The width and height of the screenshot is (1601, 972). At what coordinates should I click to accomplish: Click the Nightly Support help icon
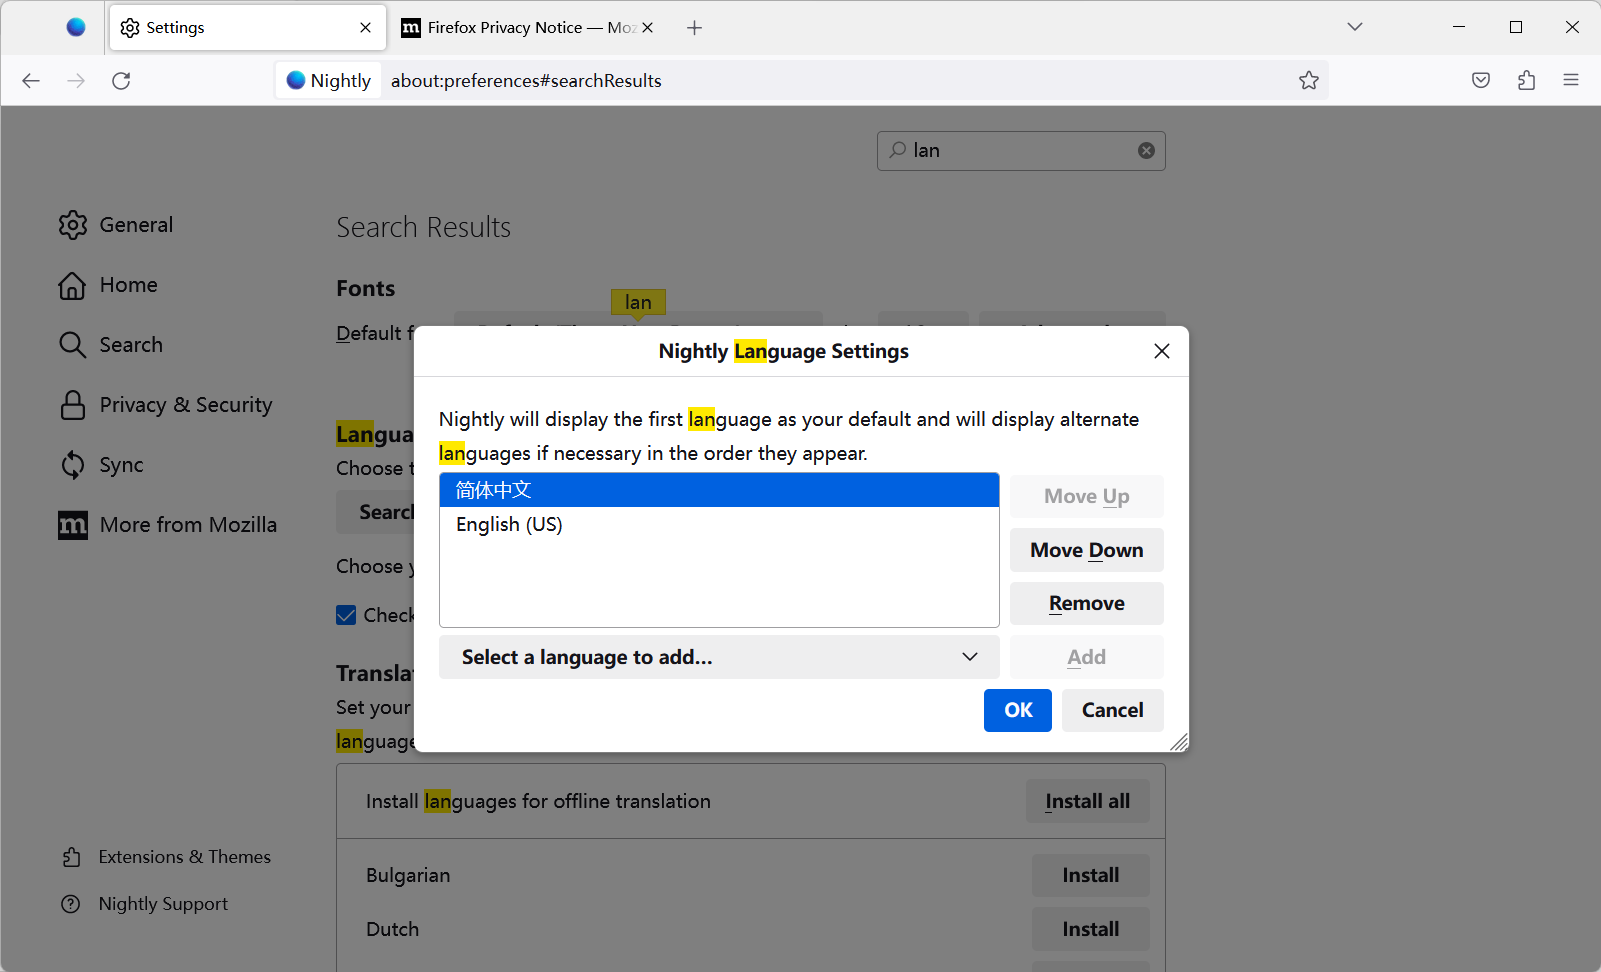click(x=71, y=904)
